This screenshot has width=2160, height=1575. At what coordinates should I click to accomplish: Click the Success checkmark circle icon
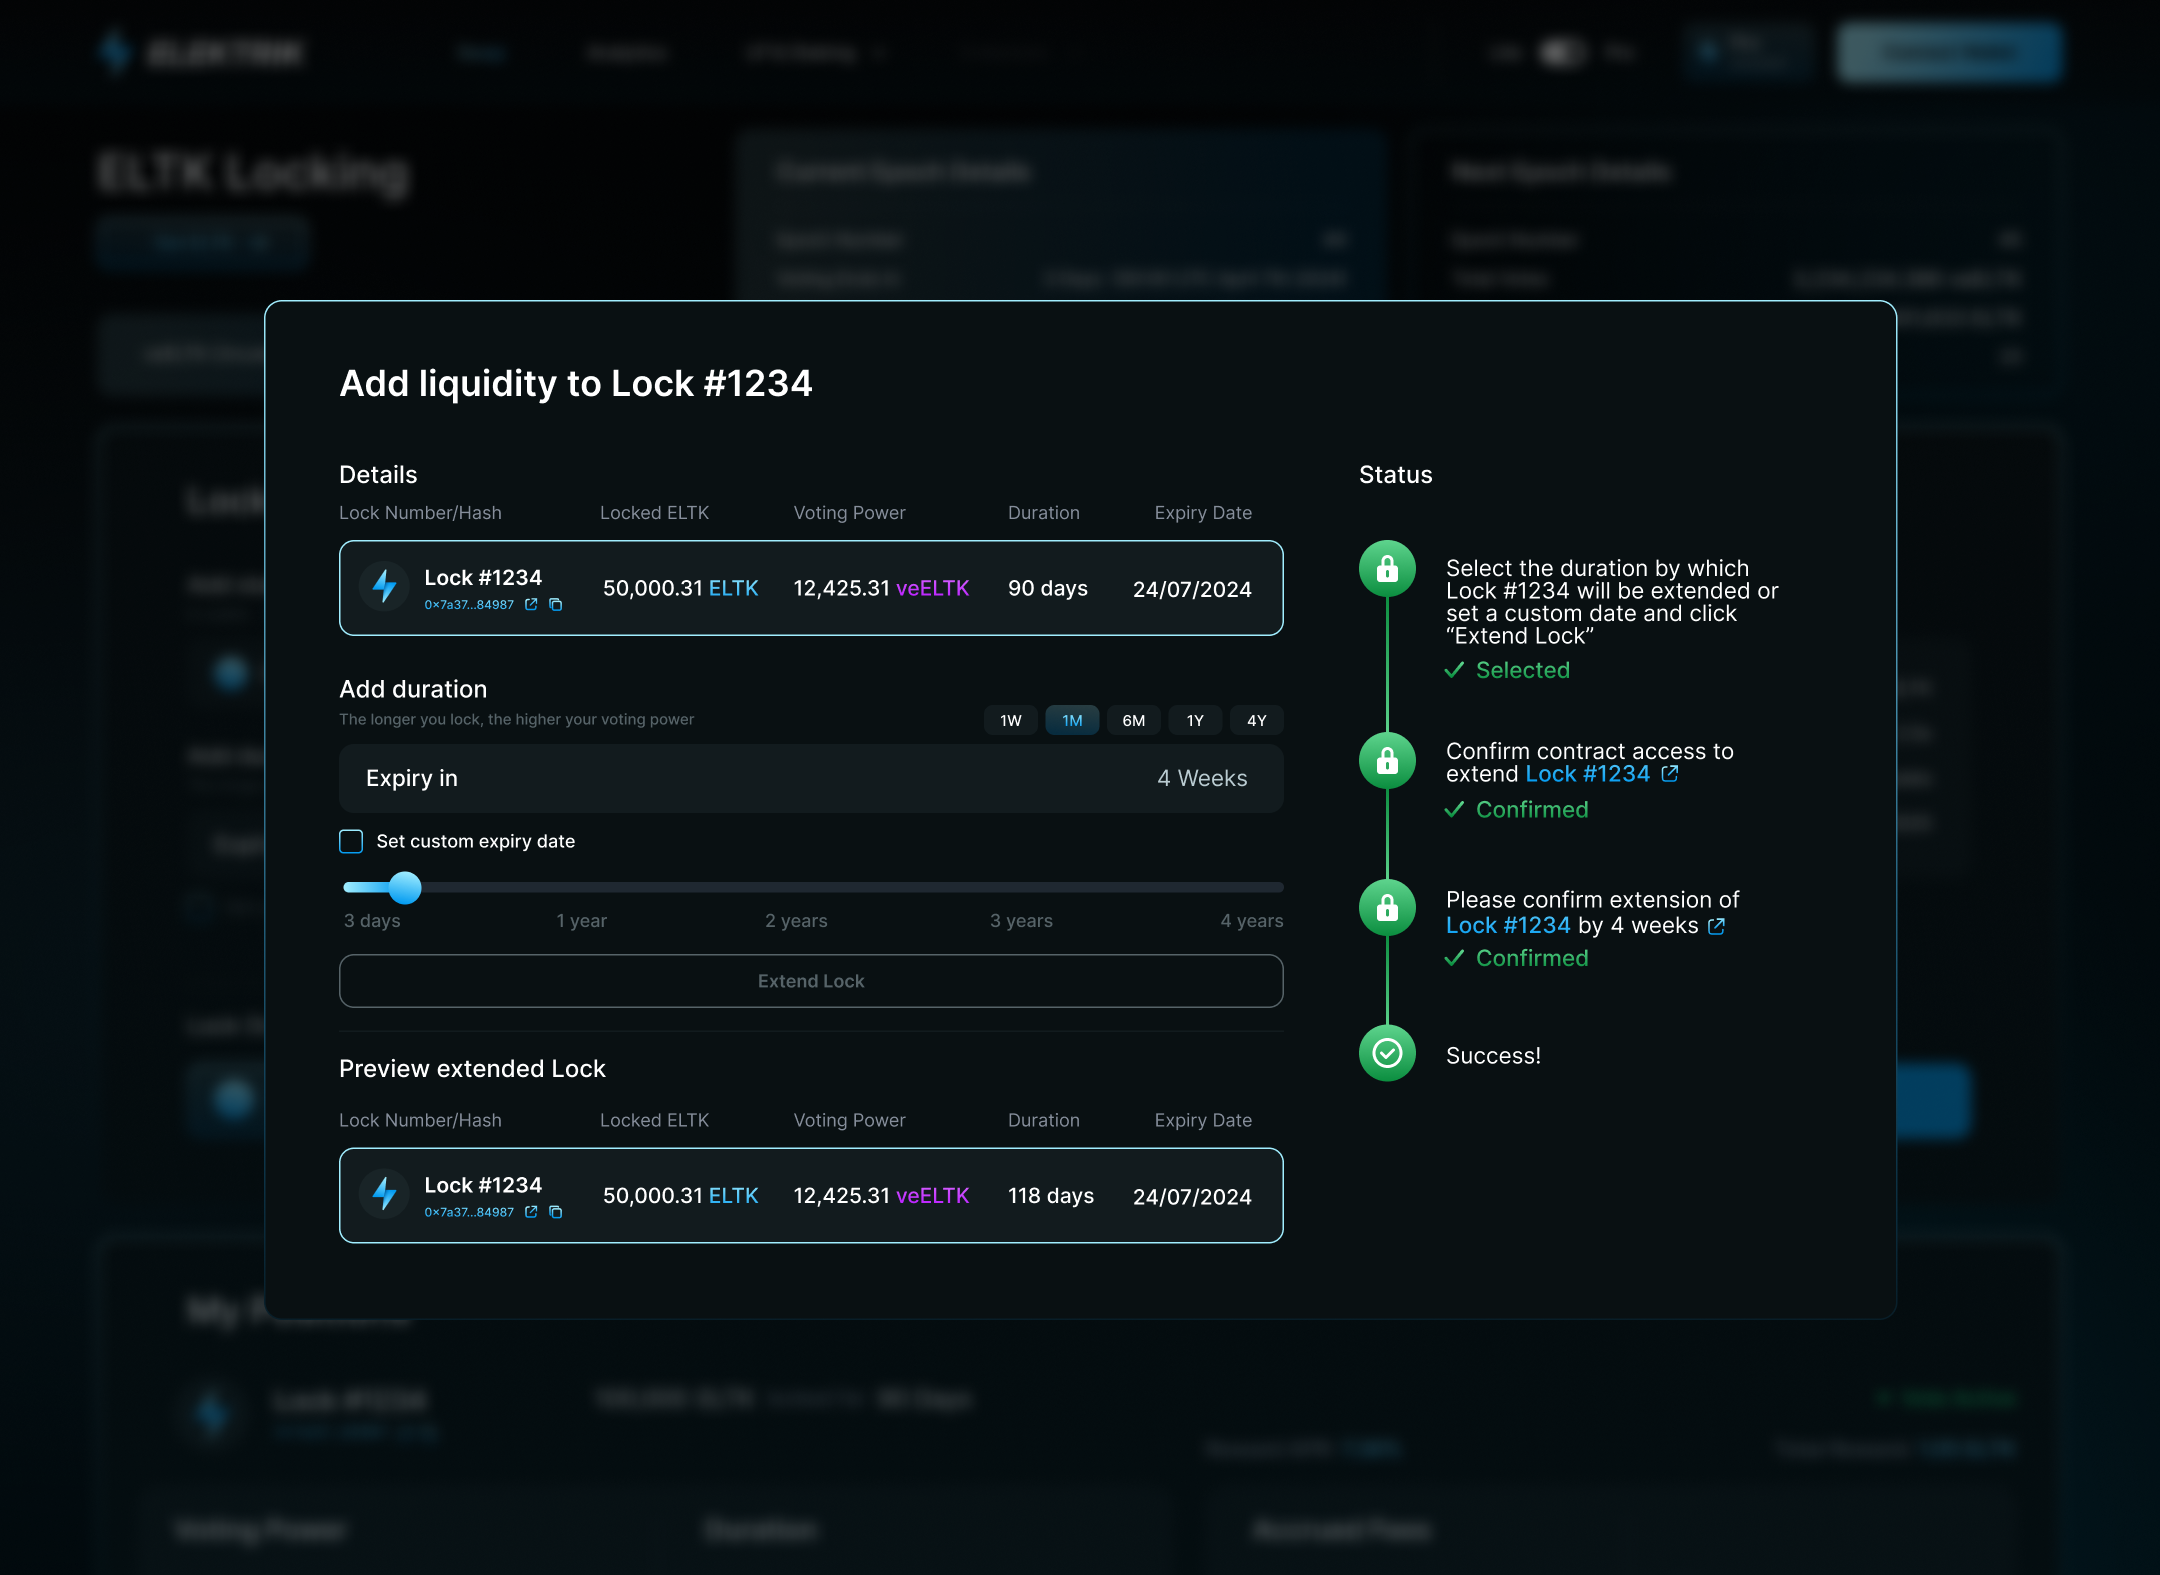[1387, 1053]
